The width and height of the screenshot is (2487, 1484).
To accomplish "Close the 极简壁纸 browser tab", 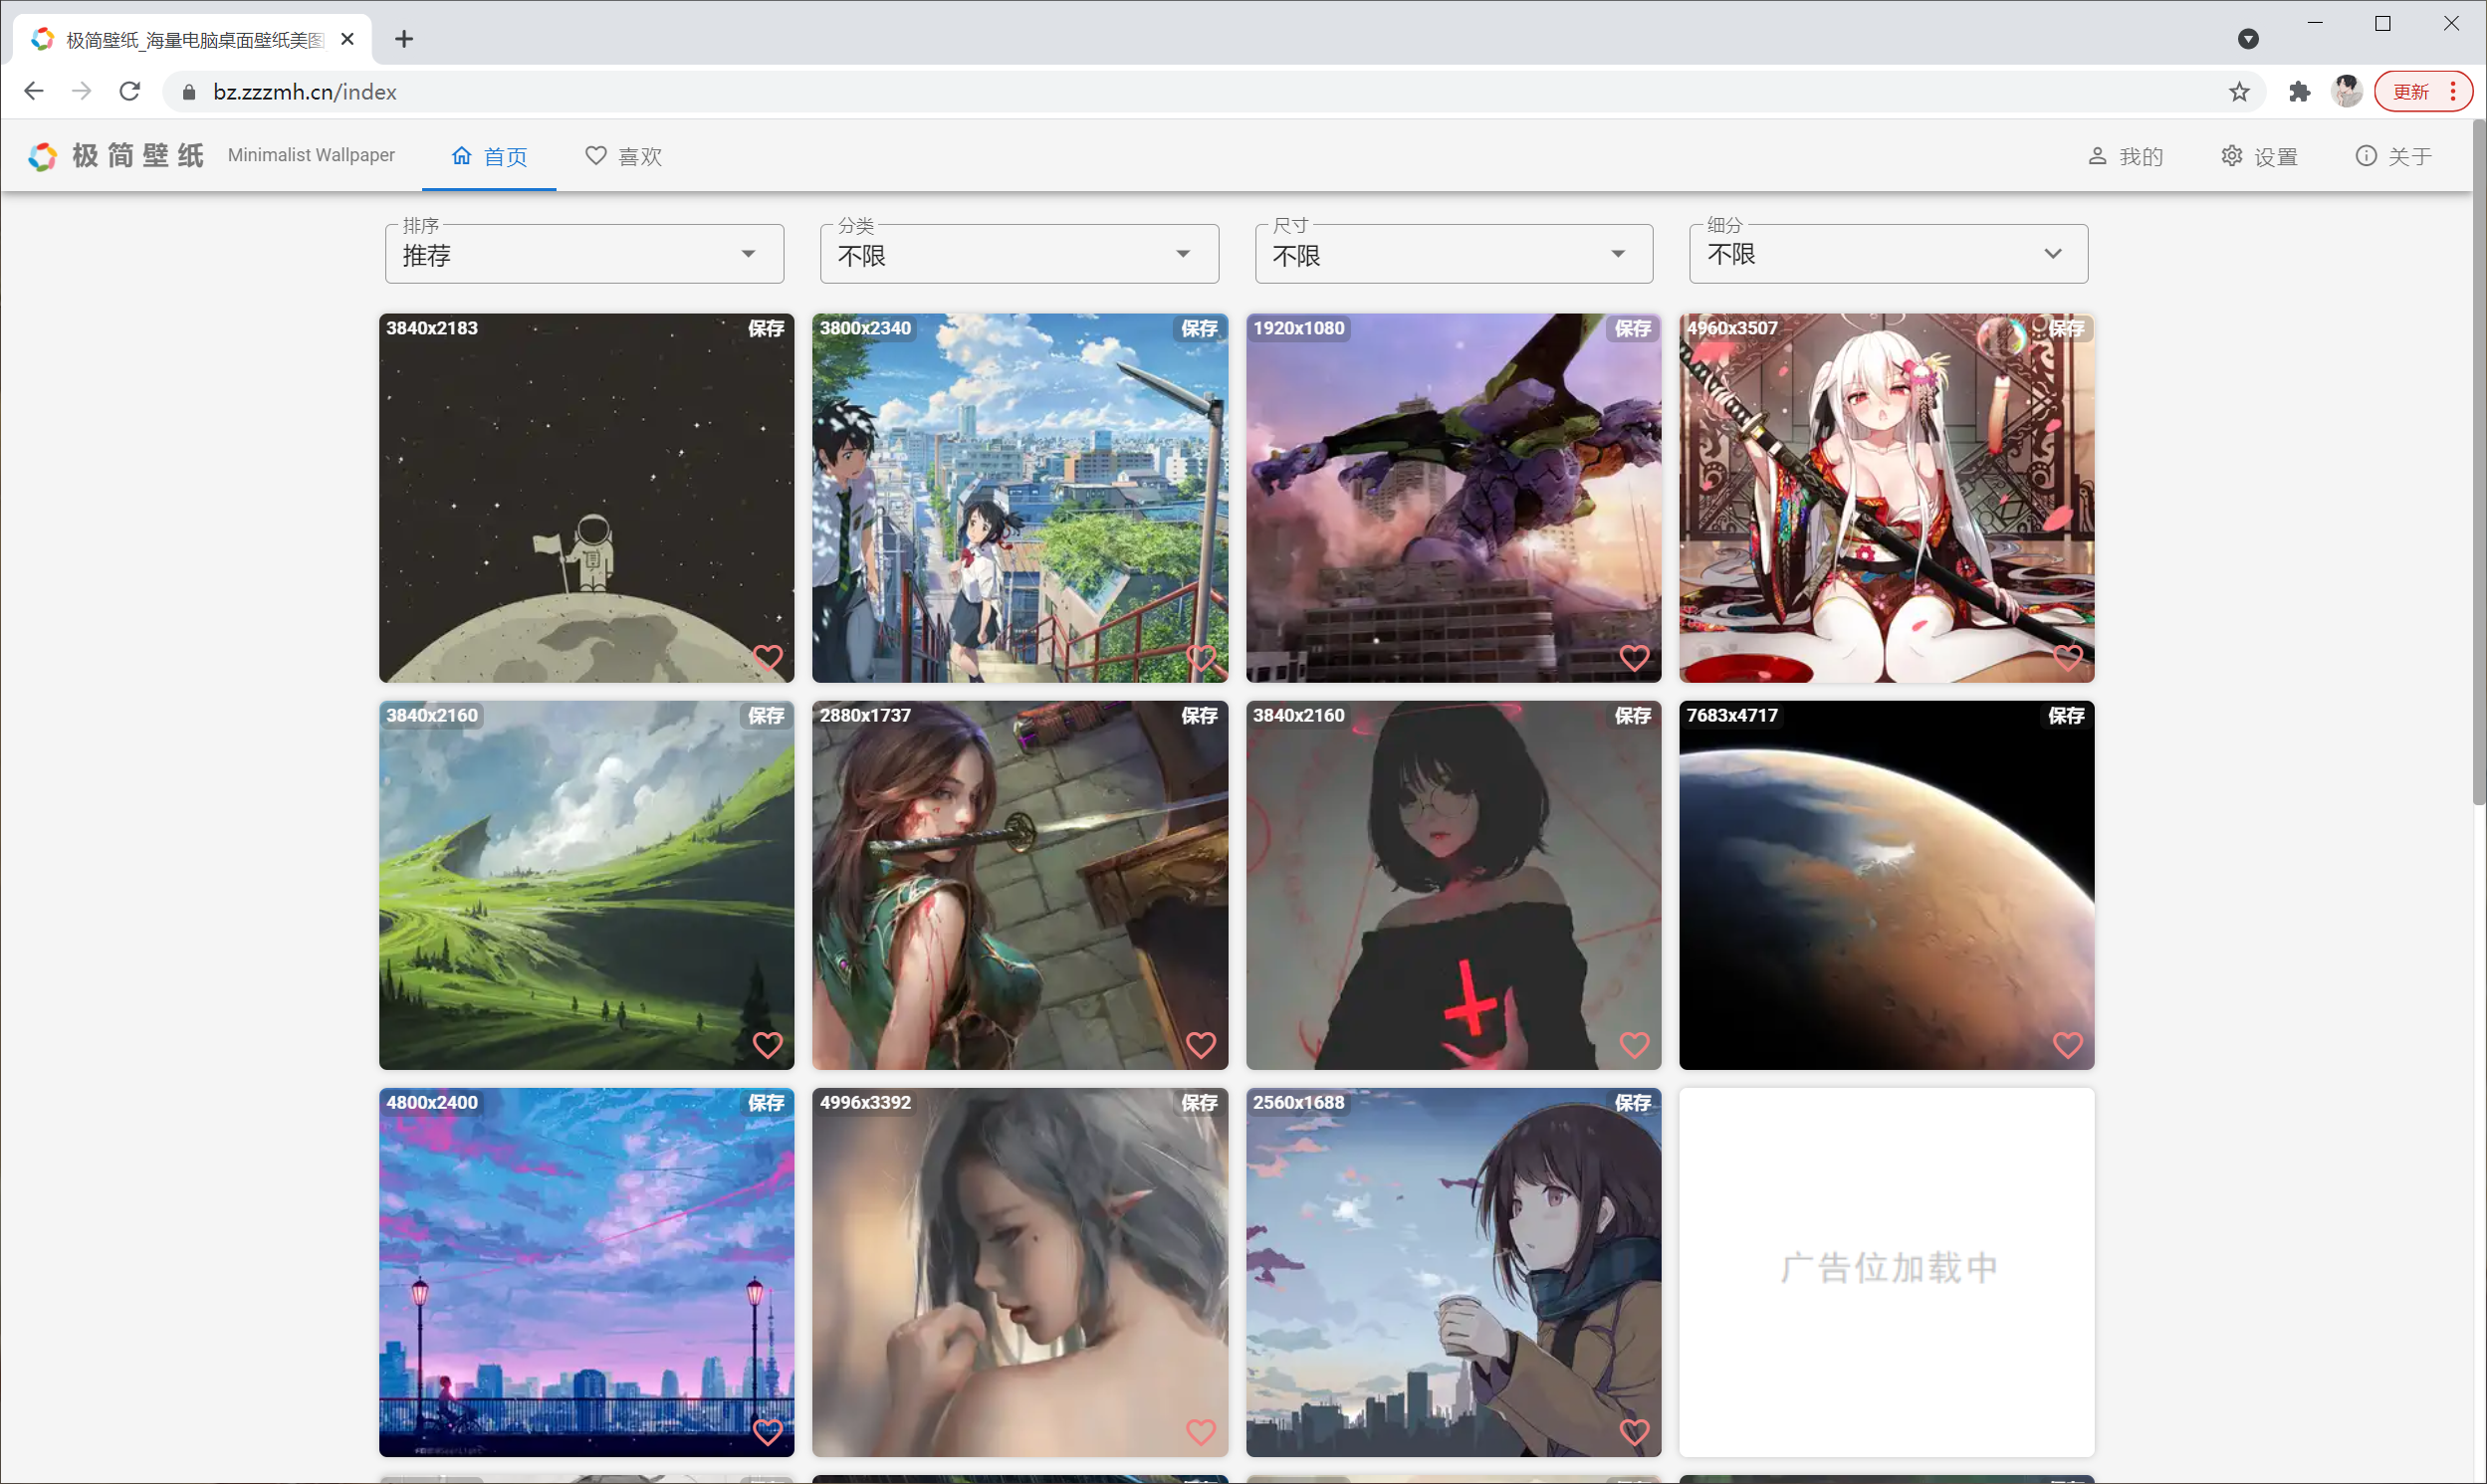I will click(x=347, y=39).
